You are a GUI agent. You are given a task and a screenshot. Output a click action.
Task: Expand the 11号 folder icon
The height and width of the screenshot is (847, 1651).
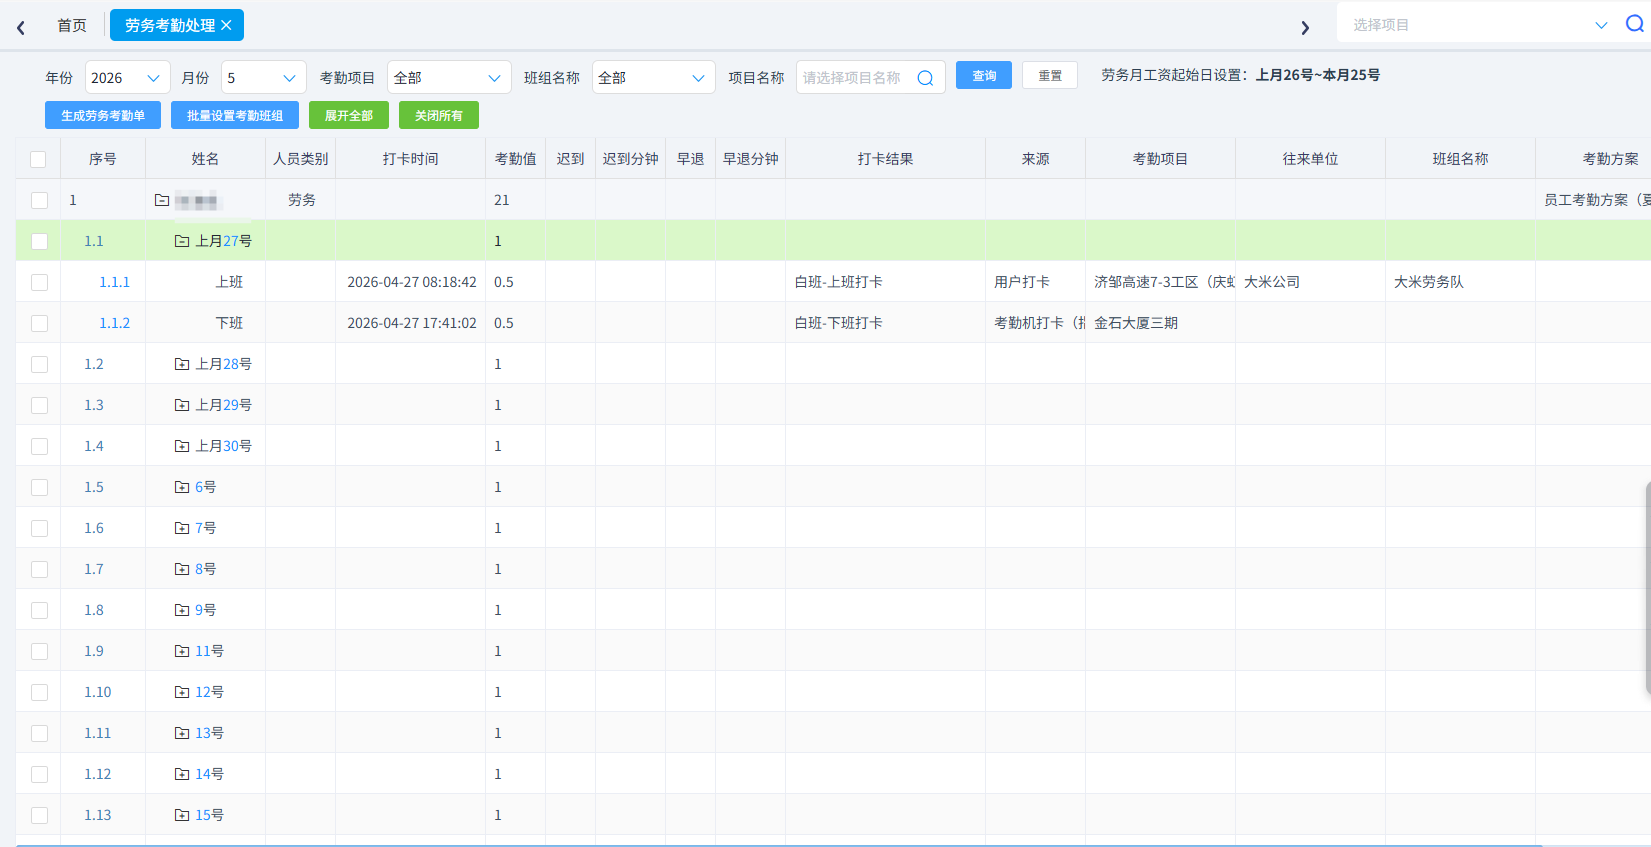(x=182, y=651)
